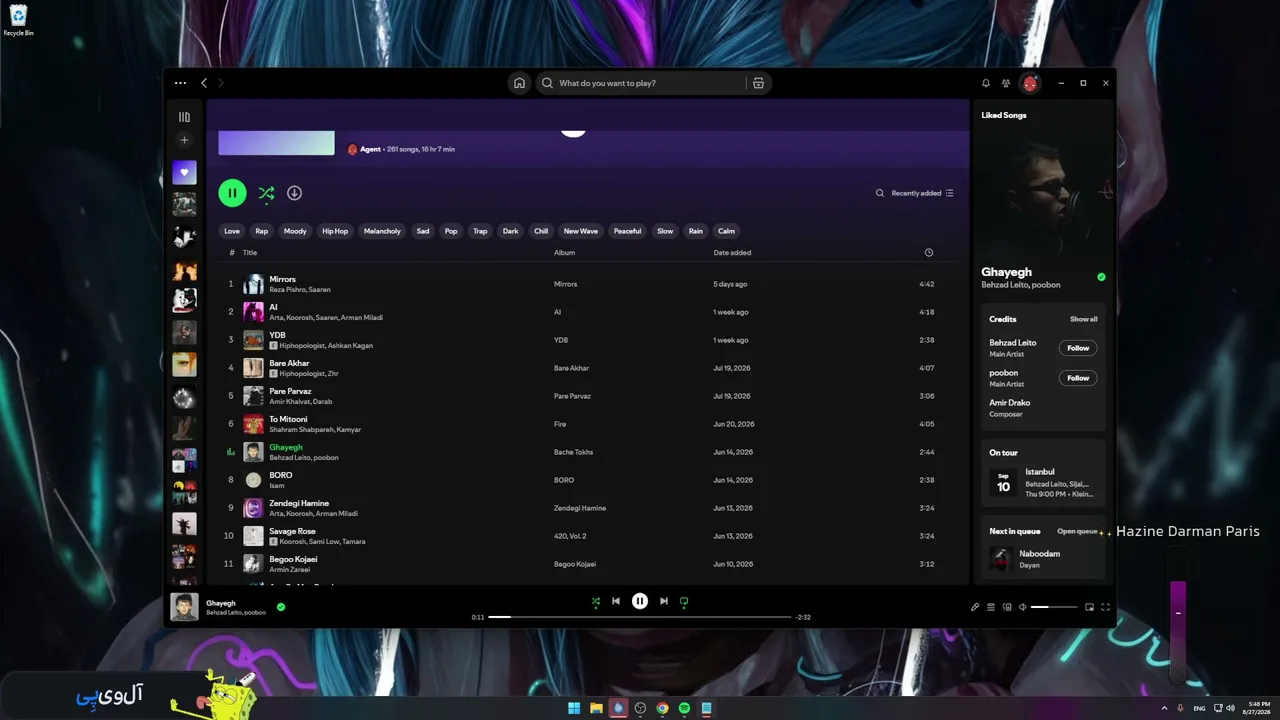The image size is (1280, 720).
Task: Enable the Peaceful filter chip
Action: click(x=628, y=231)
